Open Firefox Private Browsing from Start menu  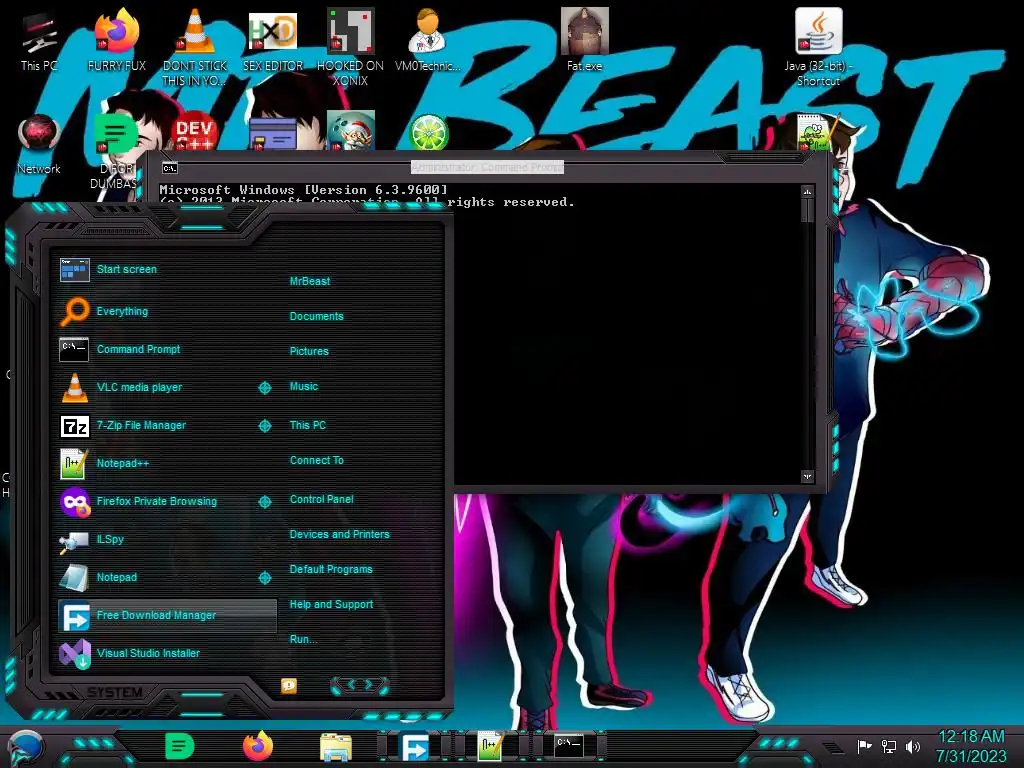click(x=167, y=502)
